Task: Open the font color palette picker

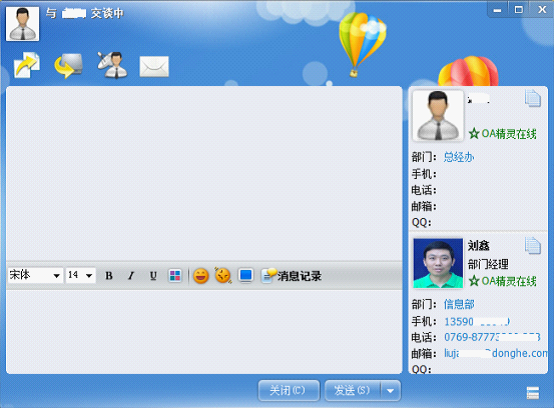Action: click(175, 276)
